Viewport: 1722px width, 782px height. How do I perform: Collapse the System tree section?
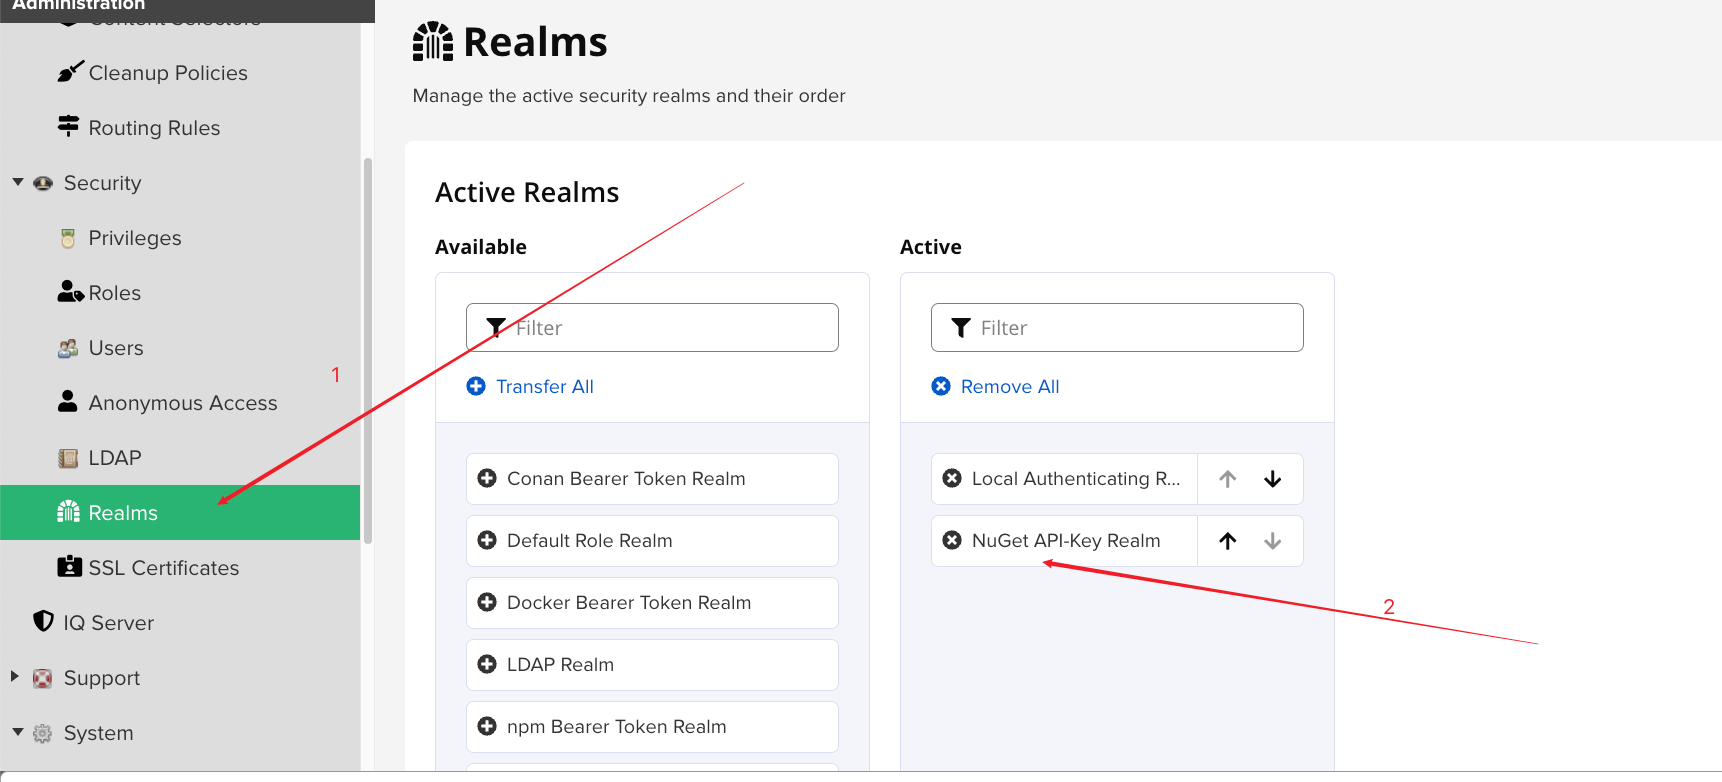point(18,732)
